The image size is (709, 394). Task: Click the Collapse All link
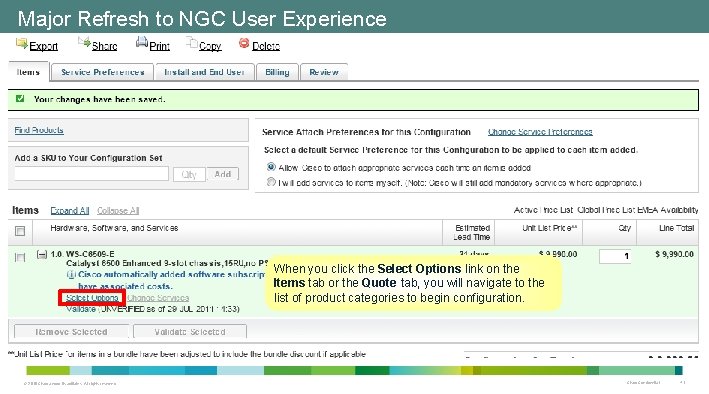point(118,211)
